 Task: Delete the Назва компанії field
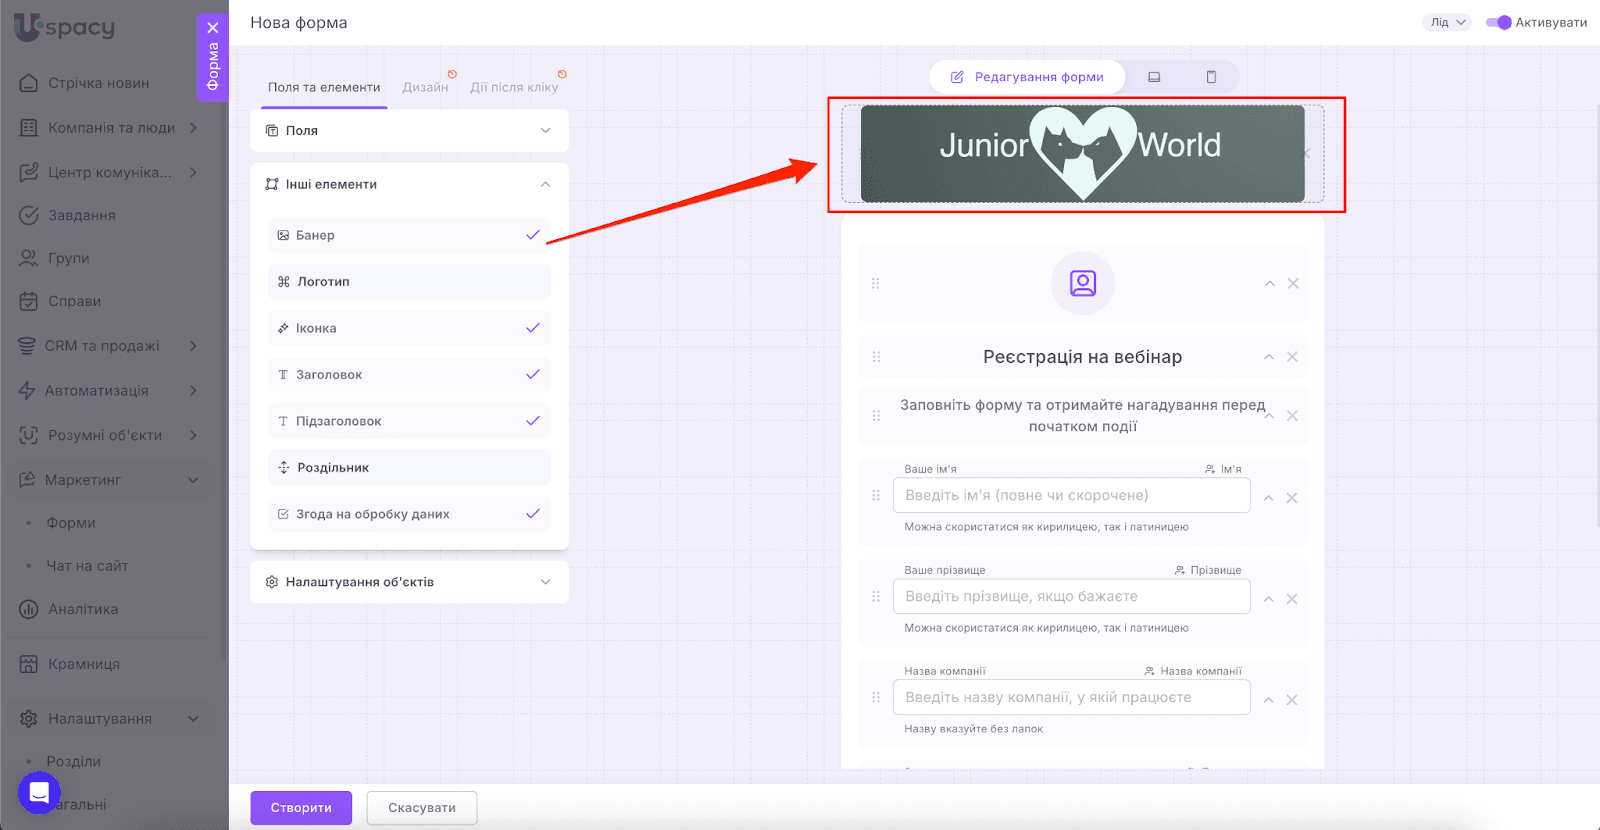coord(1292,700)
